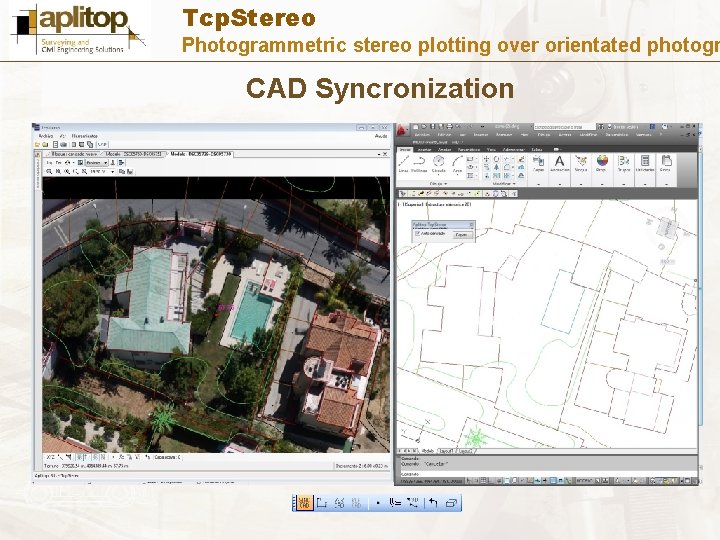The image size is (720, 540).
Task: Open Archivo menu in TcpStereo window
Action: pyautogui.click(x=45, y=136)
